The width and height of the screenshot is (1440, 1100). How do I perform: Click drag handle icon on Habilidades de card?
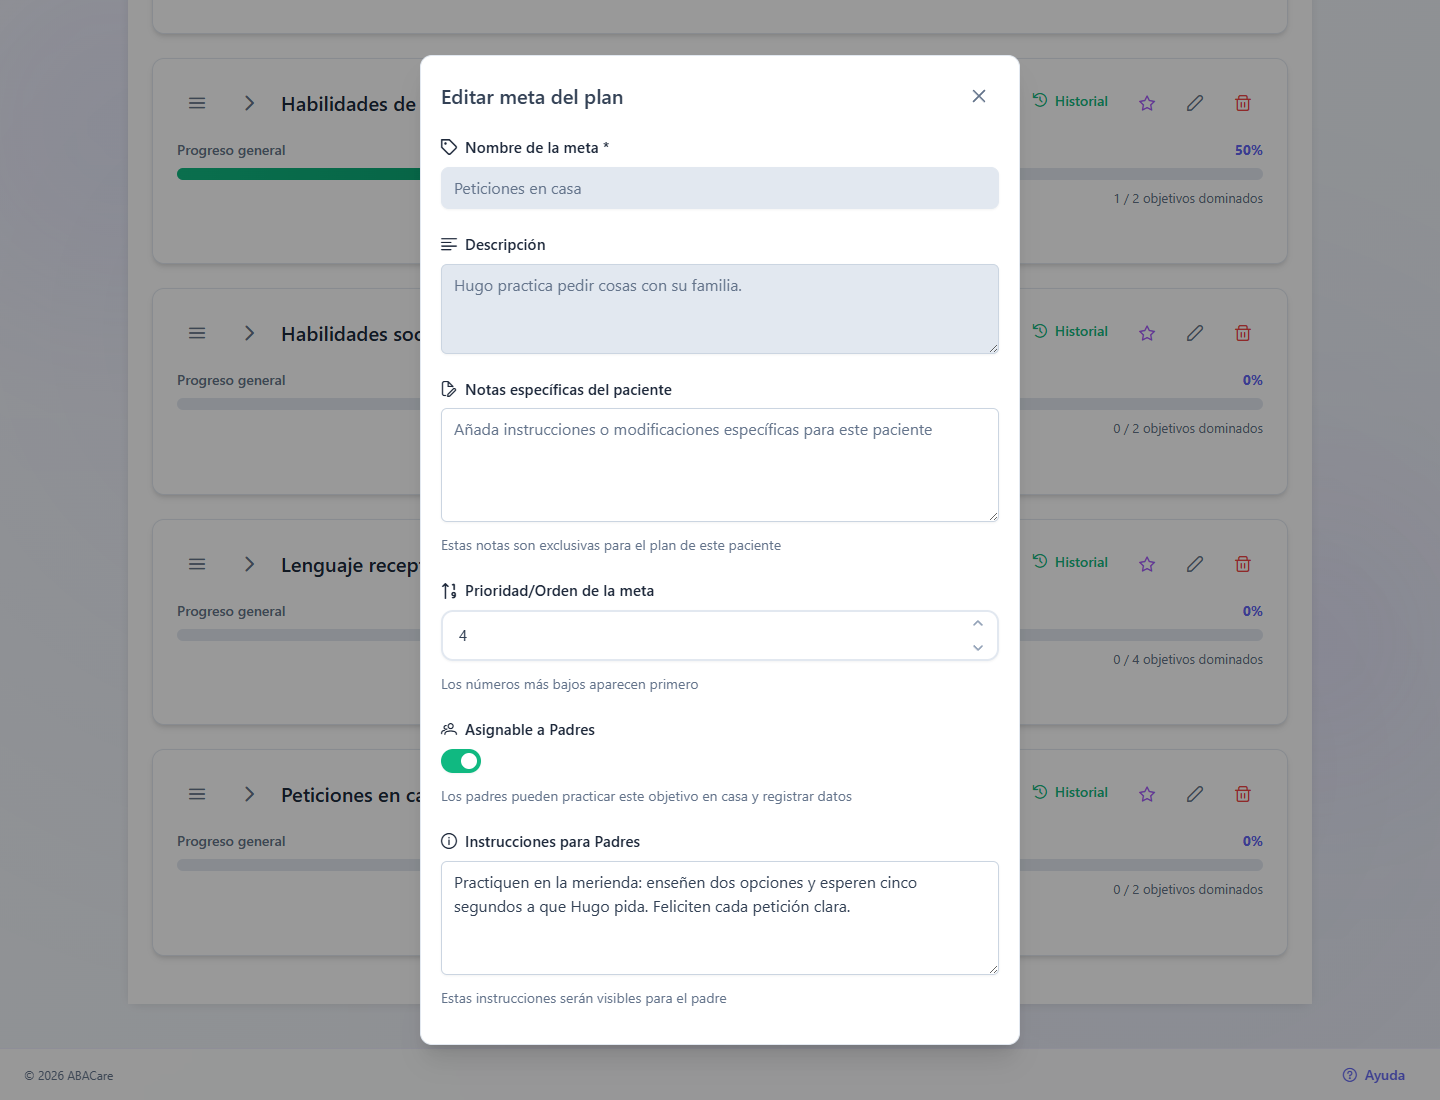197,103
